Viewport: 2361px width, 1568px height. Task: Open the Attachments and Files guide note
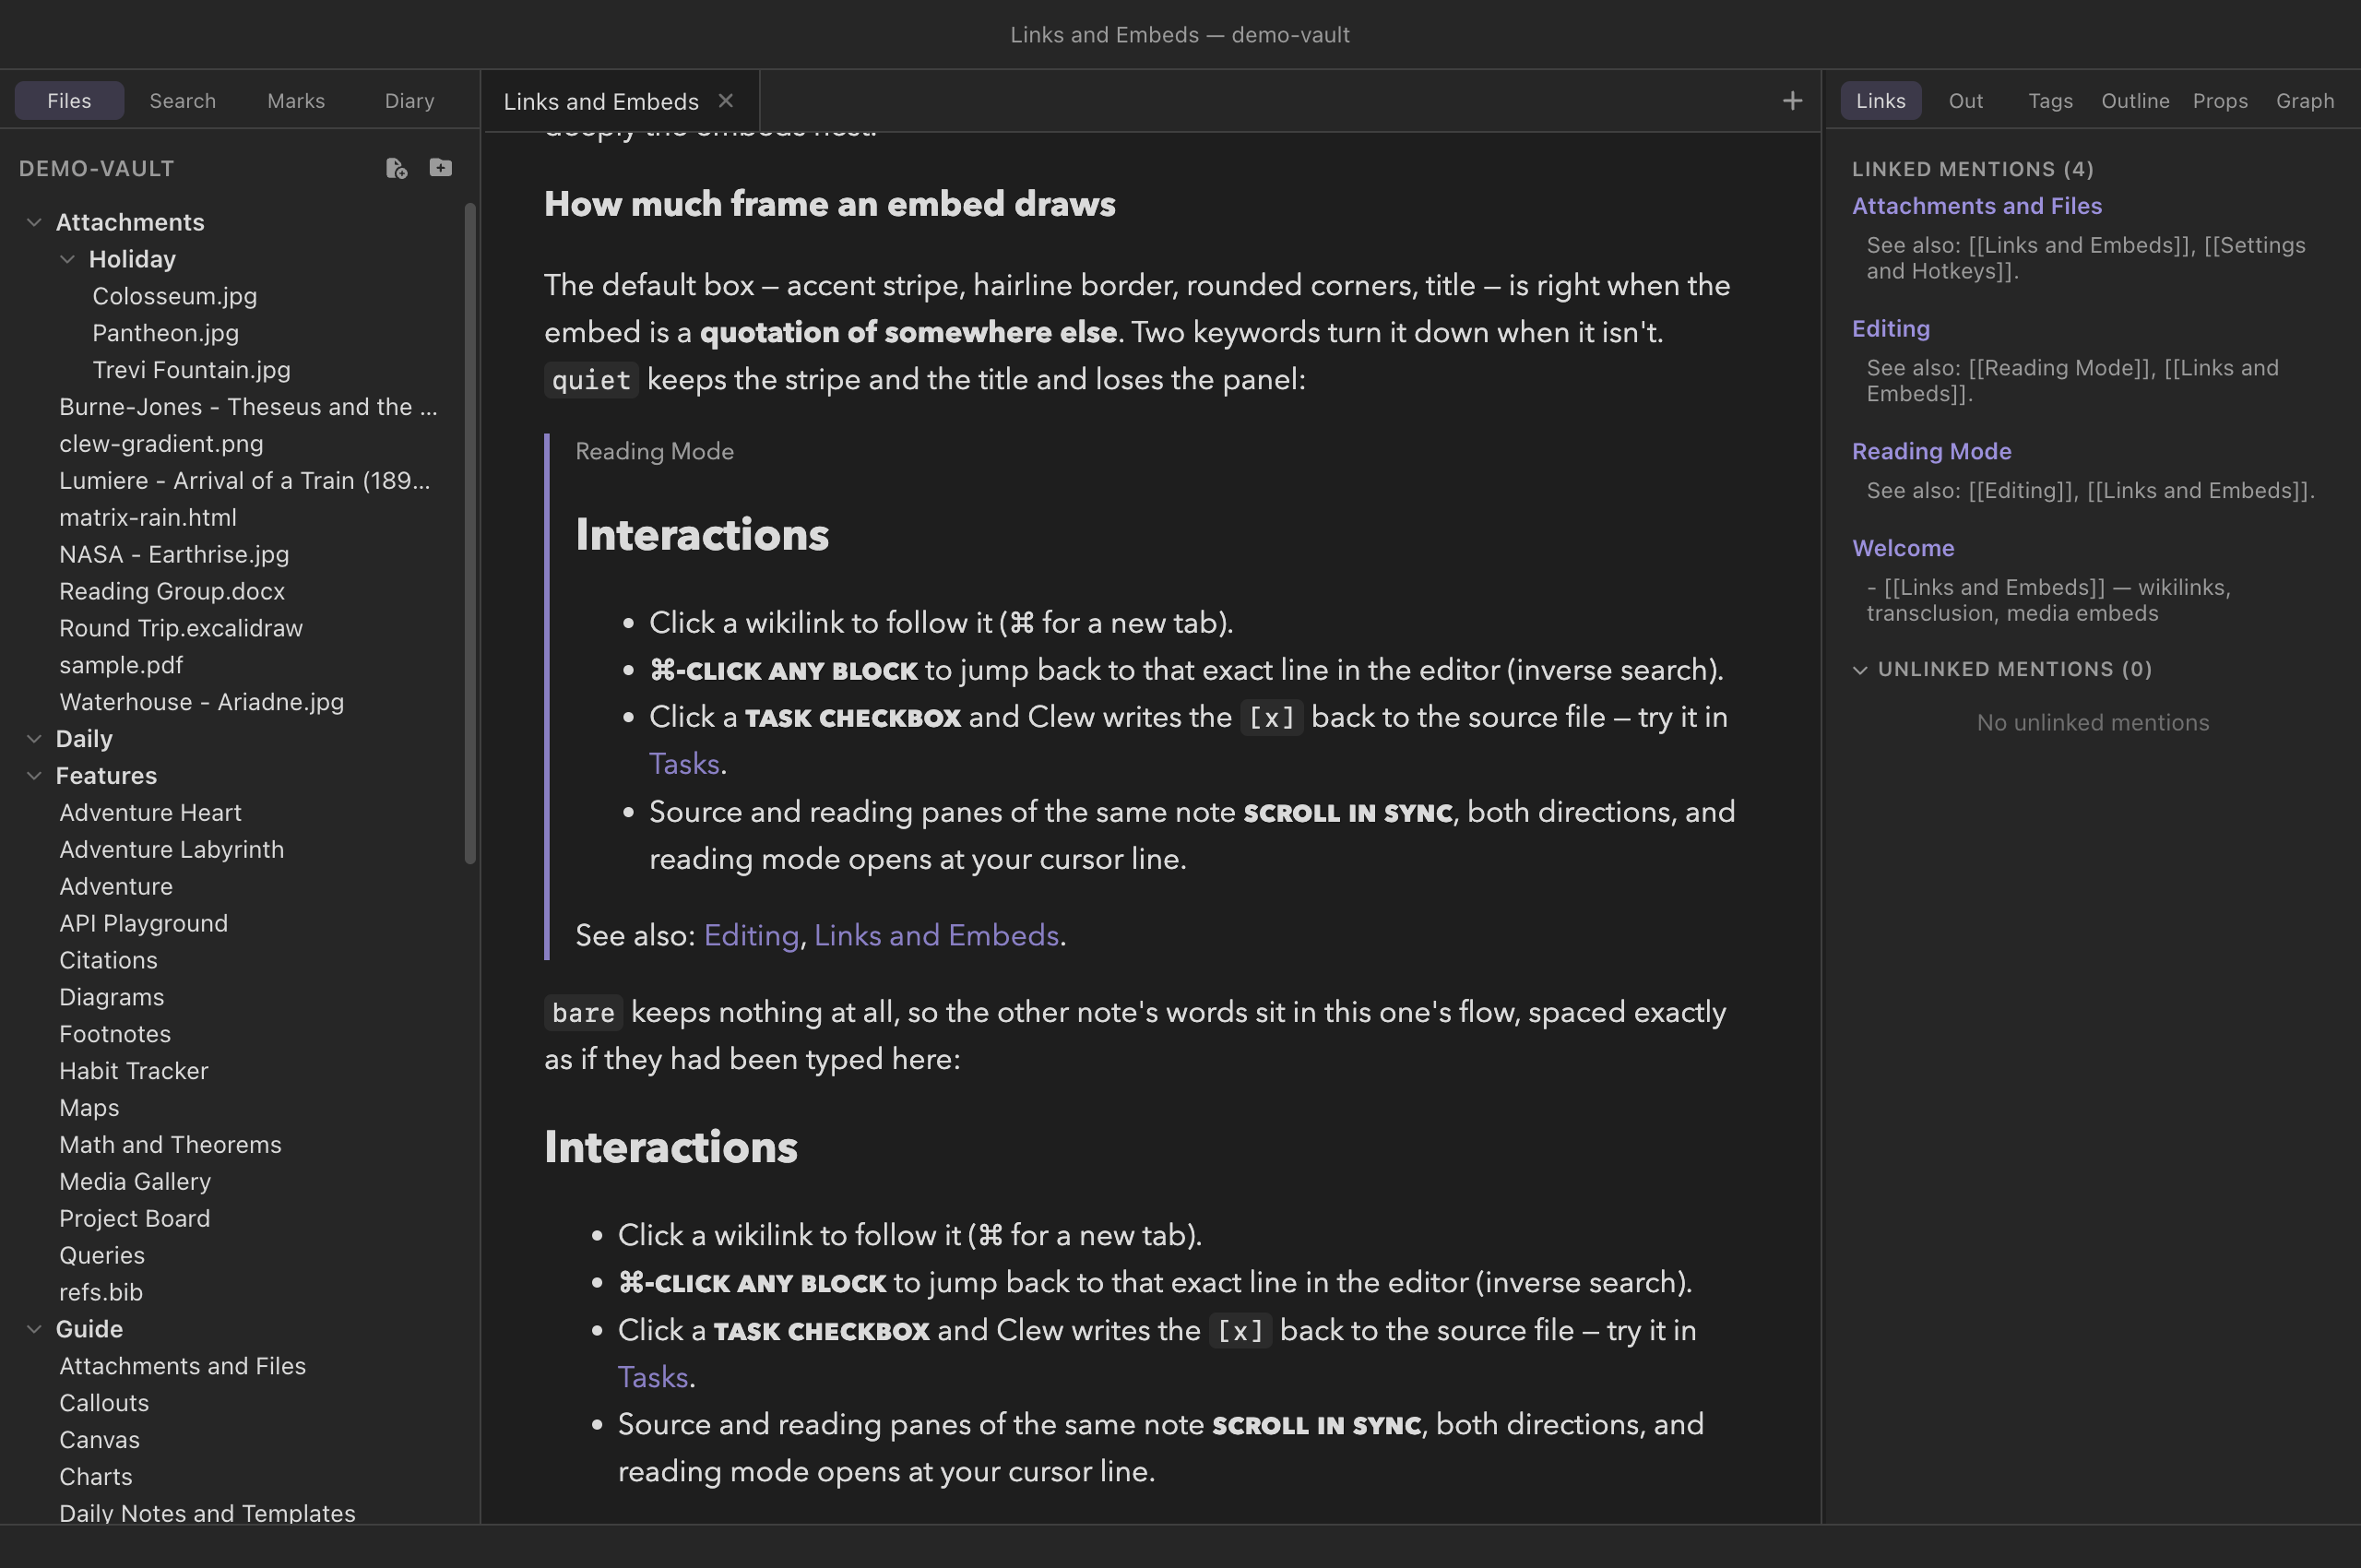click(x=182, y=1367)
